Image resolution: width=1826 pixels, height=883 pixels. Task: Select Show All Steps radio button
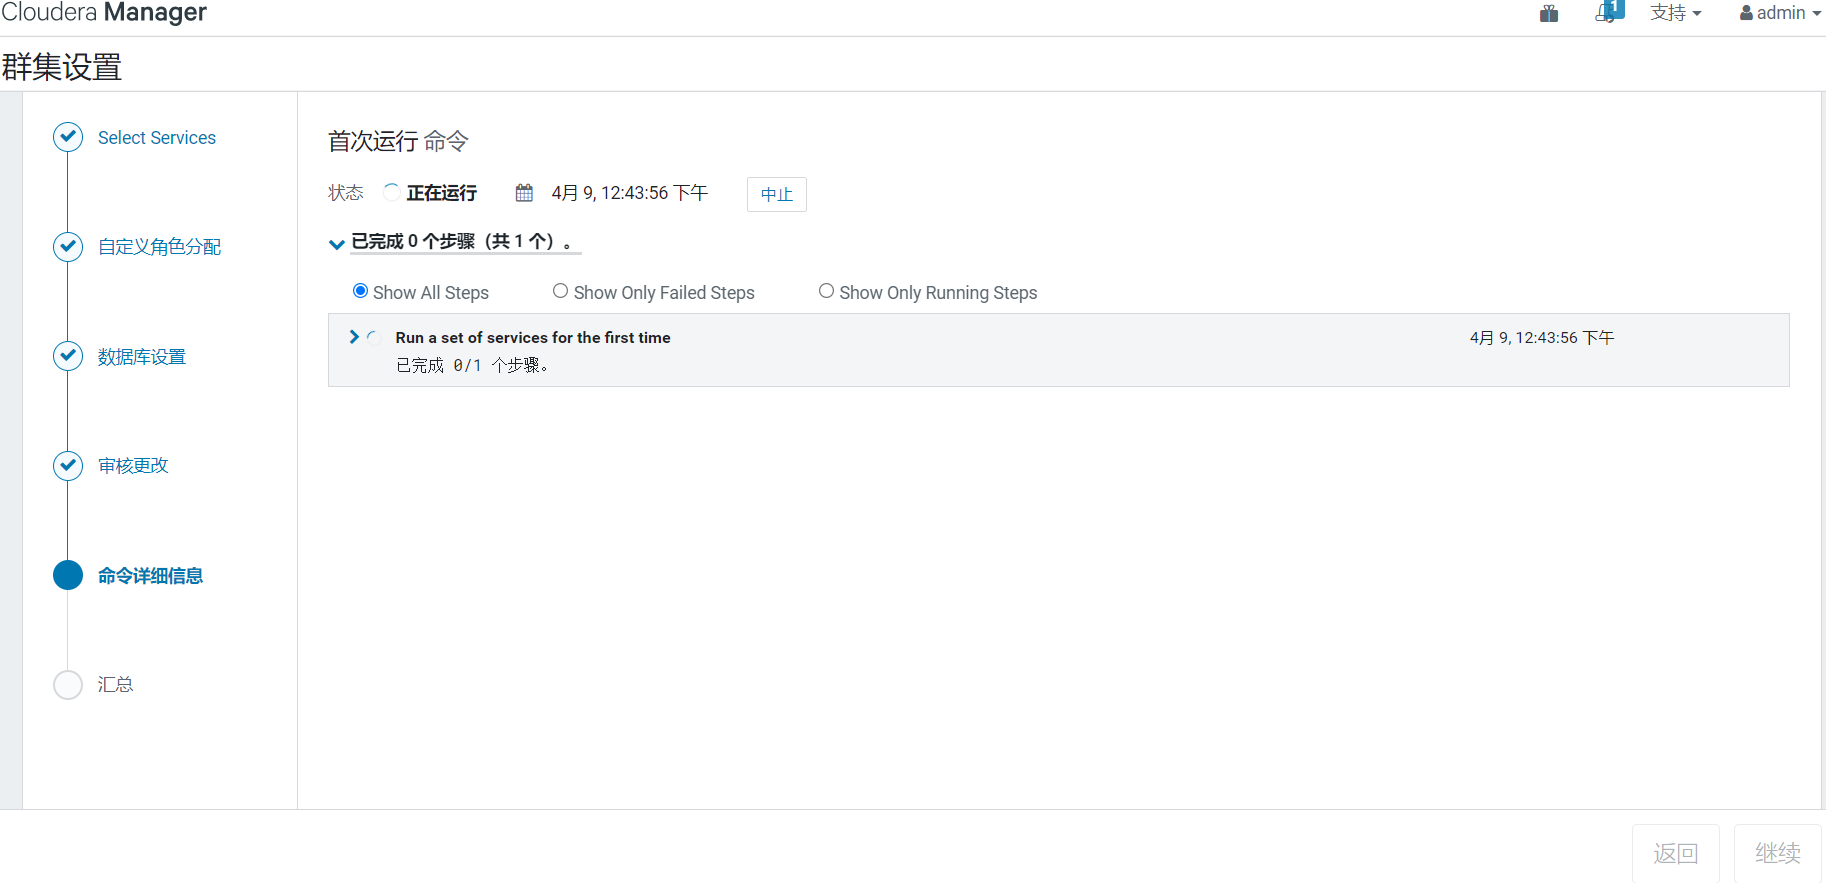[x=361, y=291]
